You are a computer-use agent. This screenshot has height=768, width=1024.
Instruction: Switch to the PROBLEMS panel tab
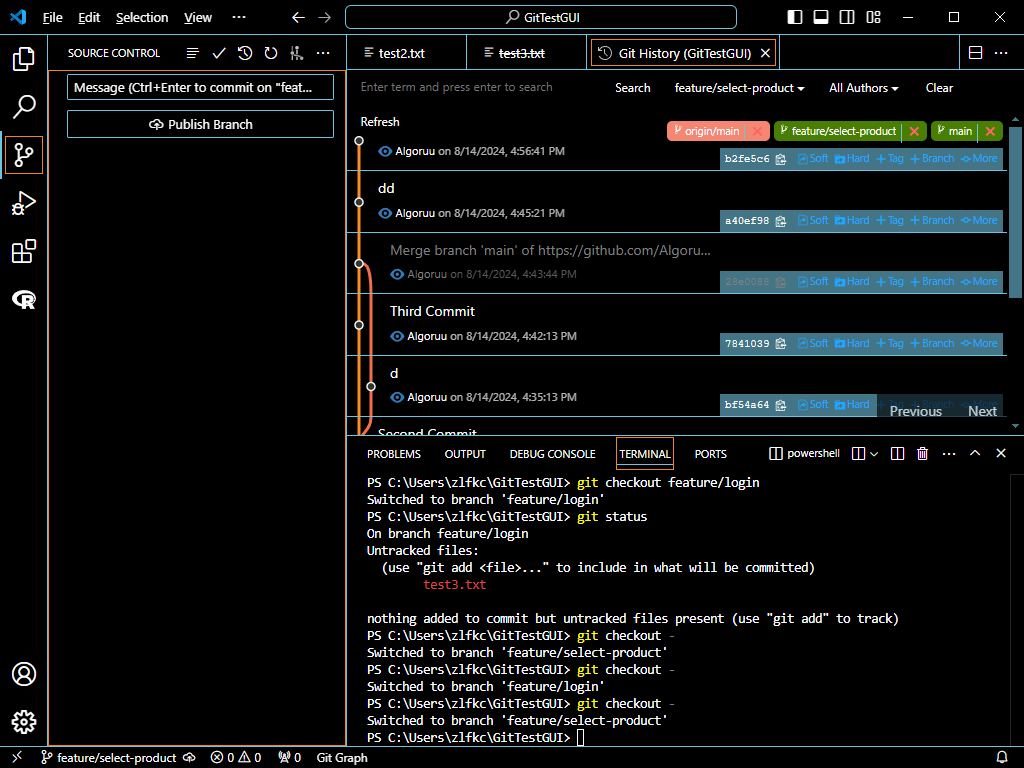[x=394, y=454]
